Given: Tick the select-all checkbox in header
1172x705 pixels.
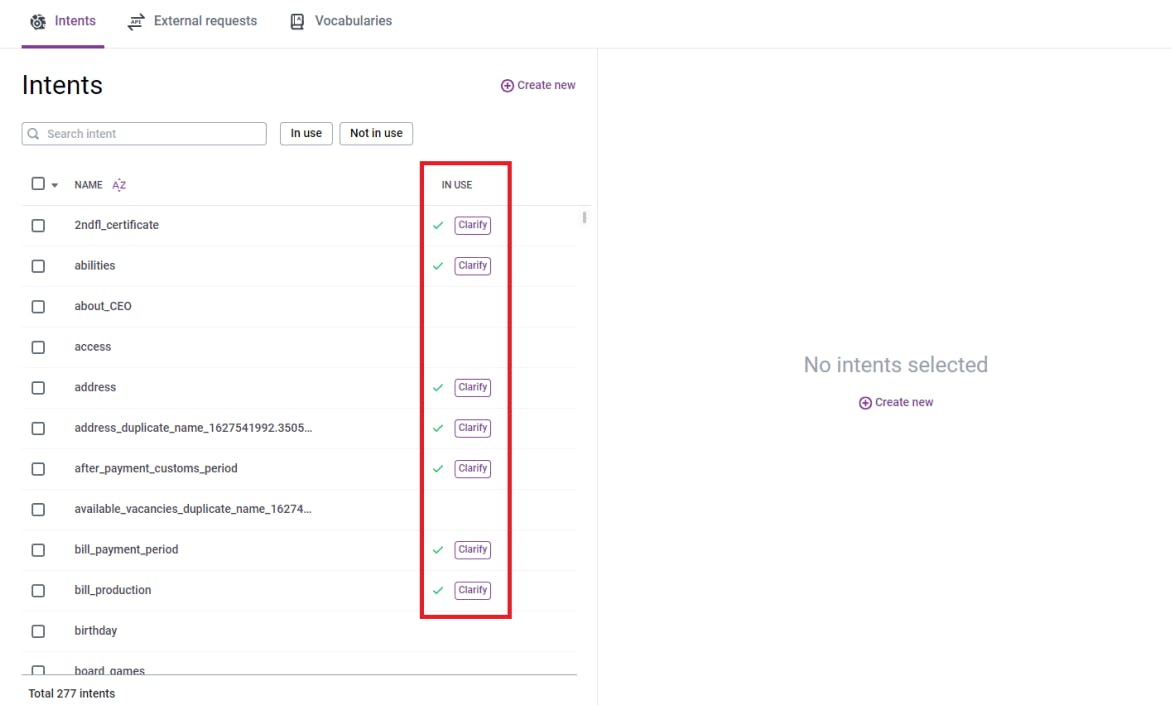Looking at the screenshot, I should [x=38, y=184].
